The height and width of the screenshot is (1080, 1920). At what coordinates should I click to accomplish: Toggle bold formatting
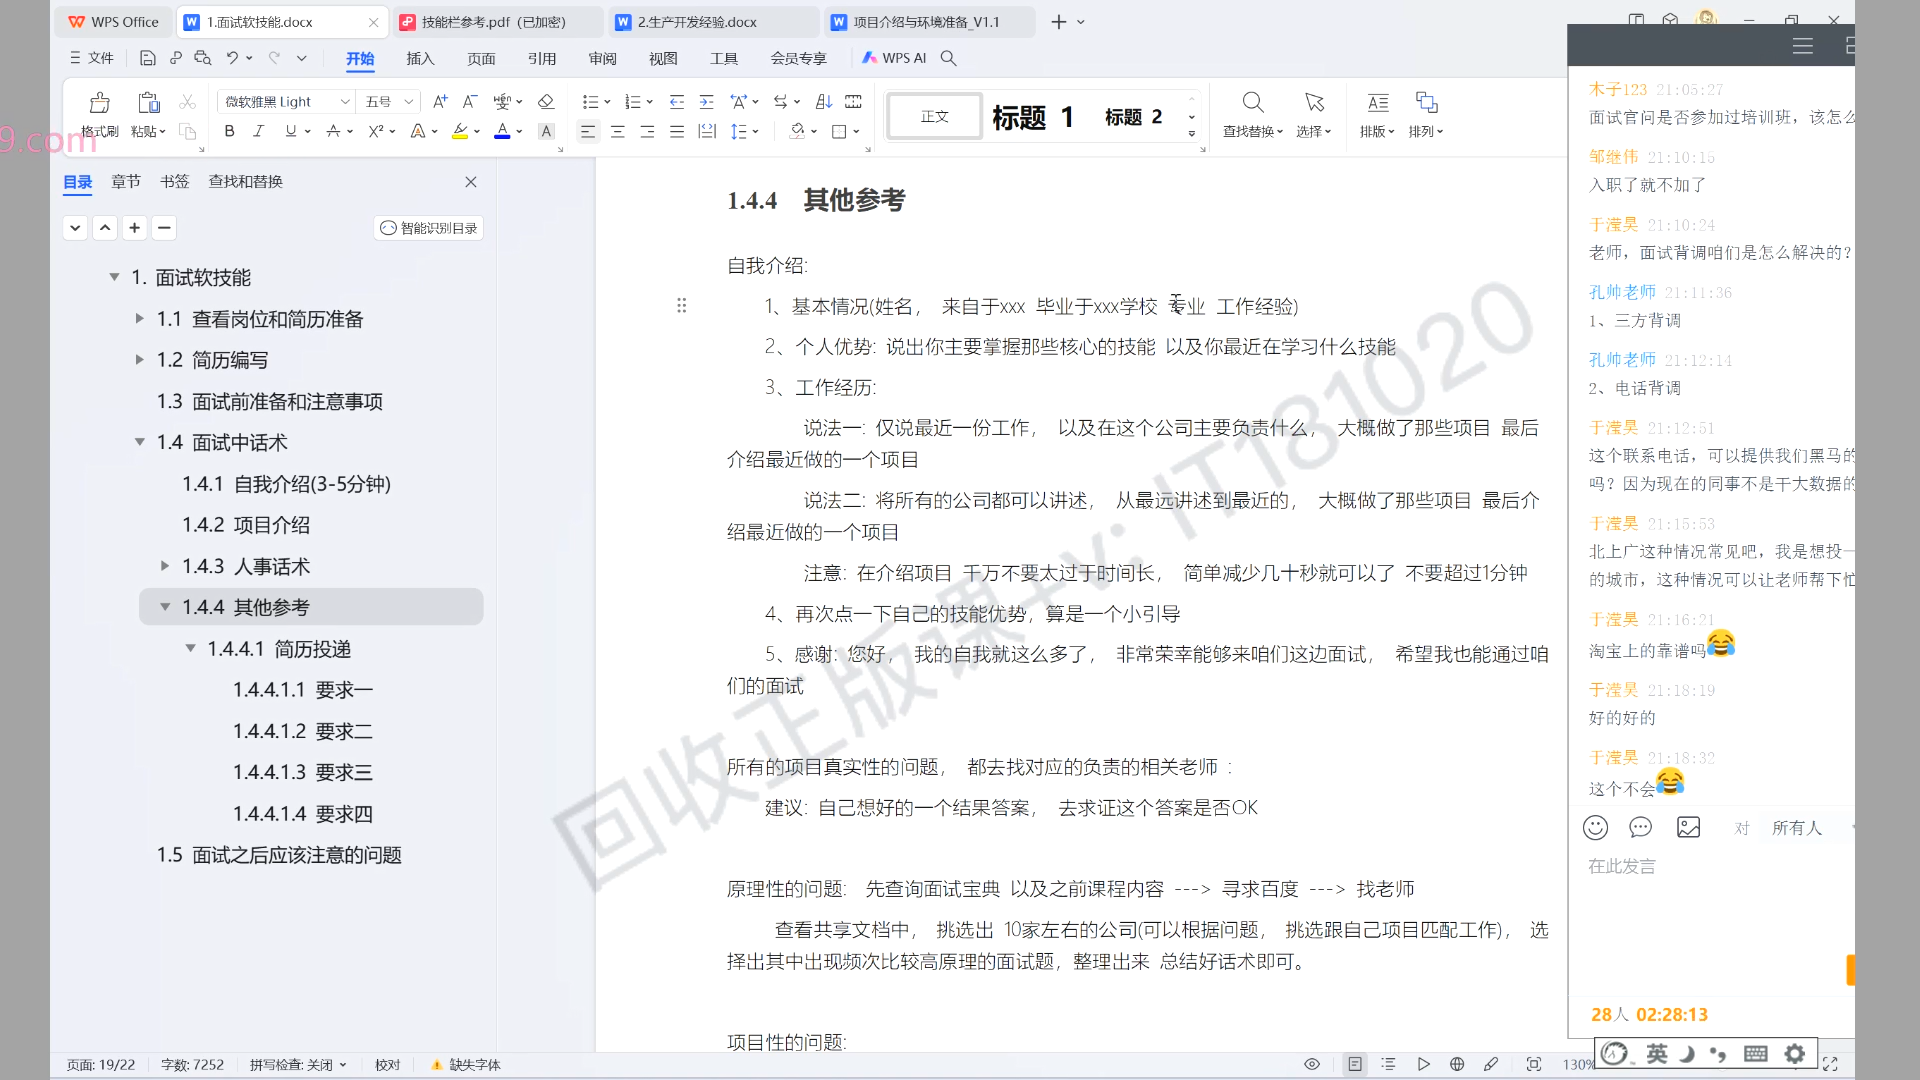[x=229, y=131]
